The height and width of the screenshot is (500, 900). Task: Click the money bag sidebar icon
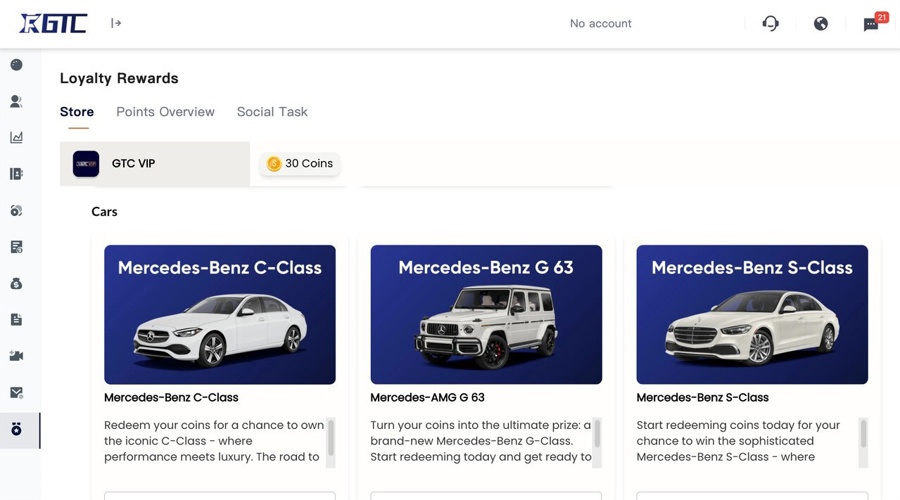coord(16,284)
